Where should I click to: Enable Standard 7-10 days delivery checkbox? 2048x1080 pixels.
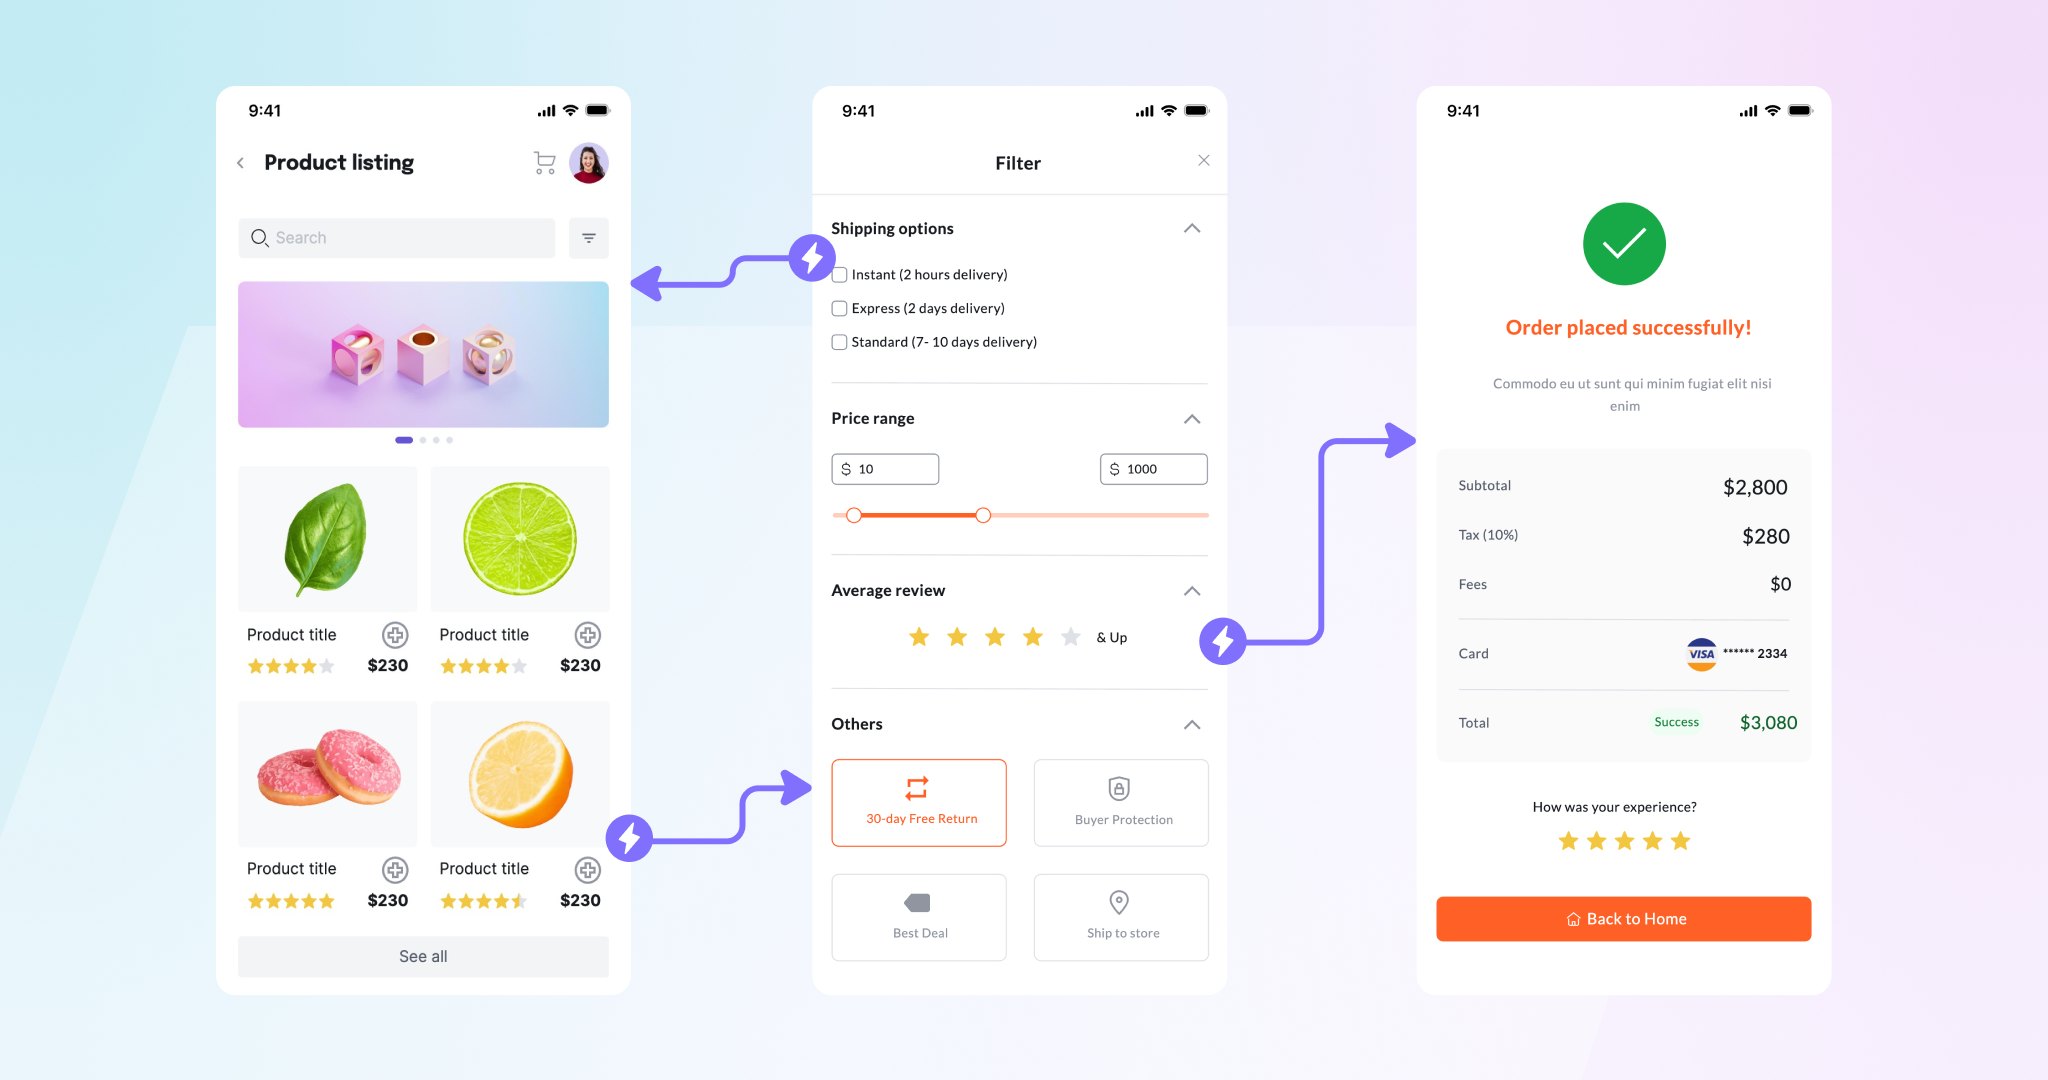tap(837, 341)
